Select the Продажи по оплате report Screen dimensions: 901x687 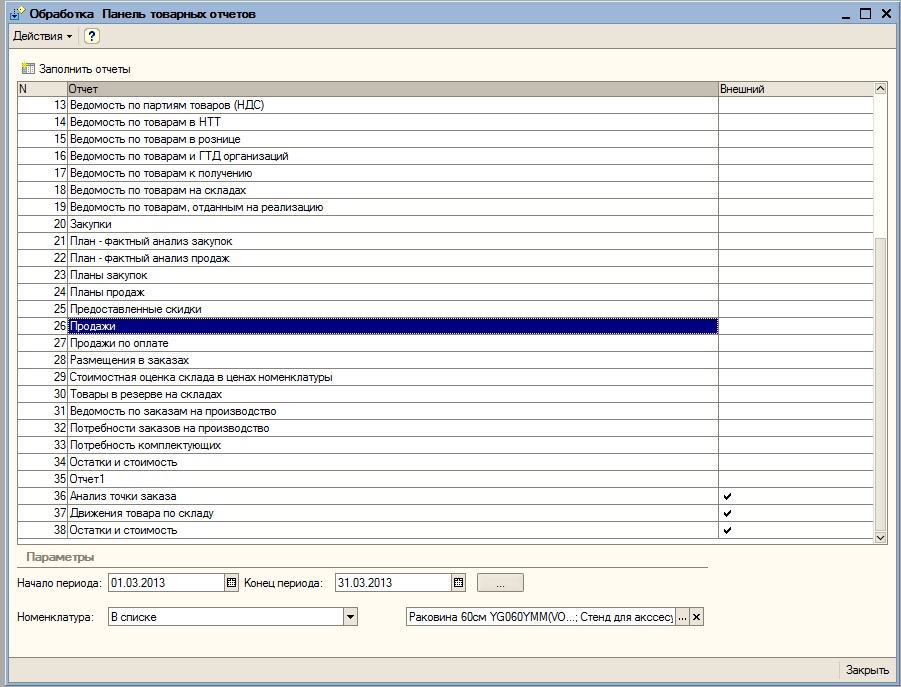coord(393,343)
